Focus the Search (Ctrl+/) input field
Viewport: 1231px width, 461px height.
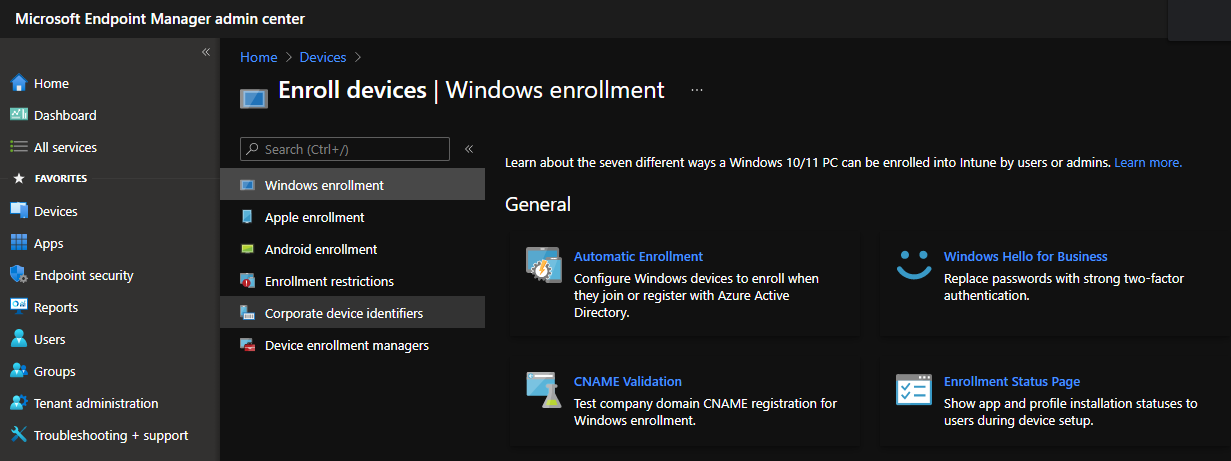point(345,149)
